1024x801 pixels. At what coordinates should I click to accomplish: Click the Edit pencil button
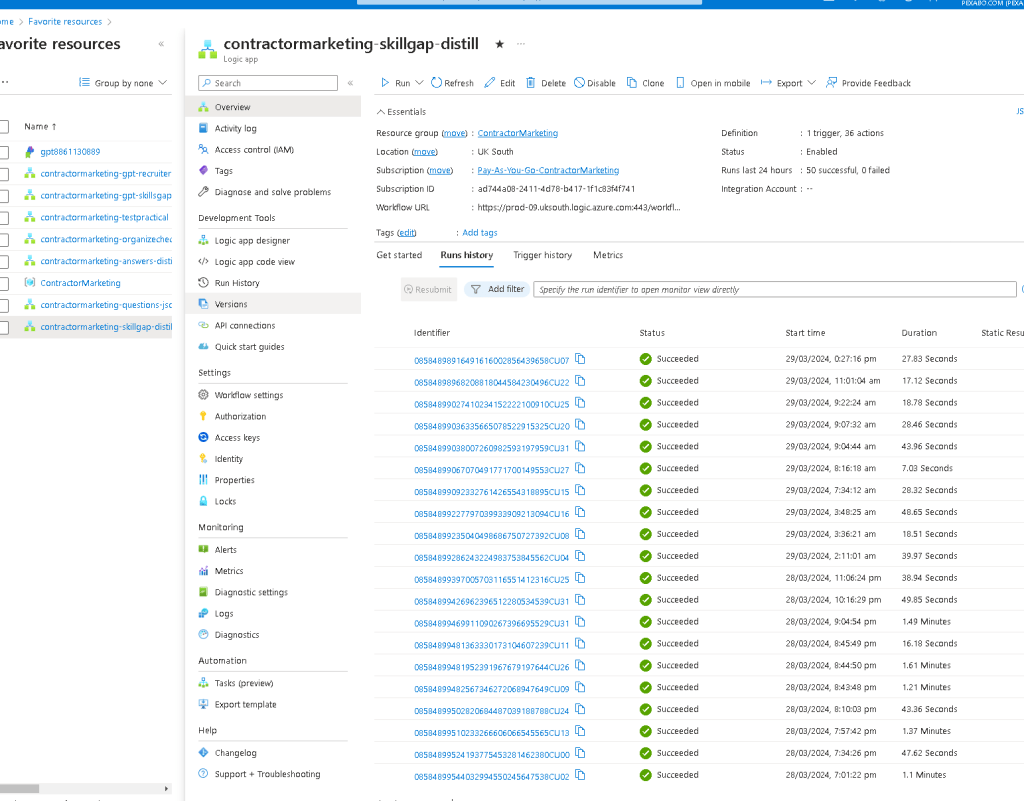coord(500,83)
